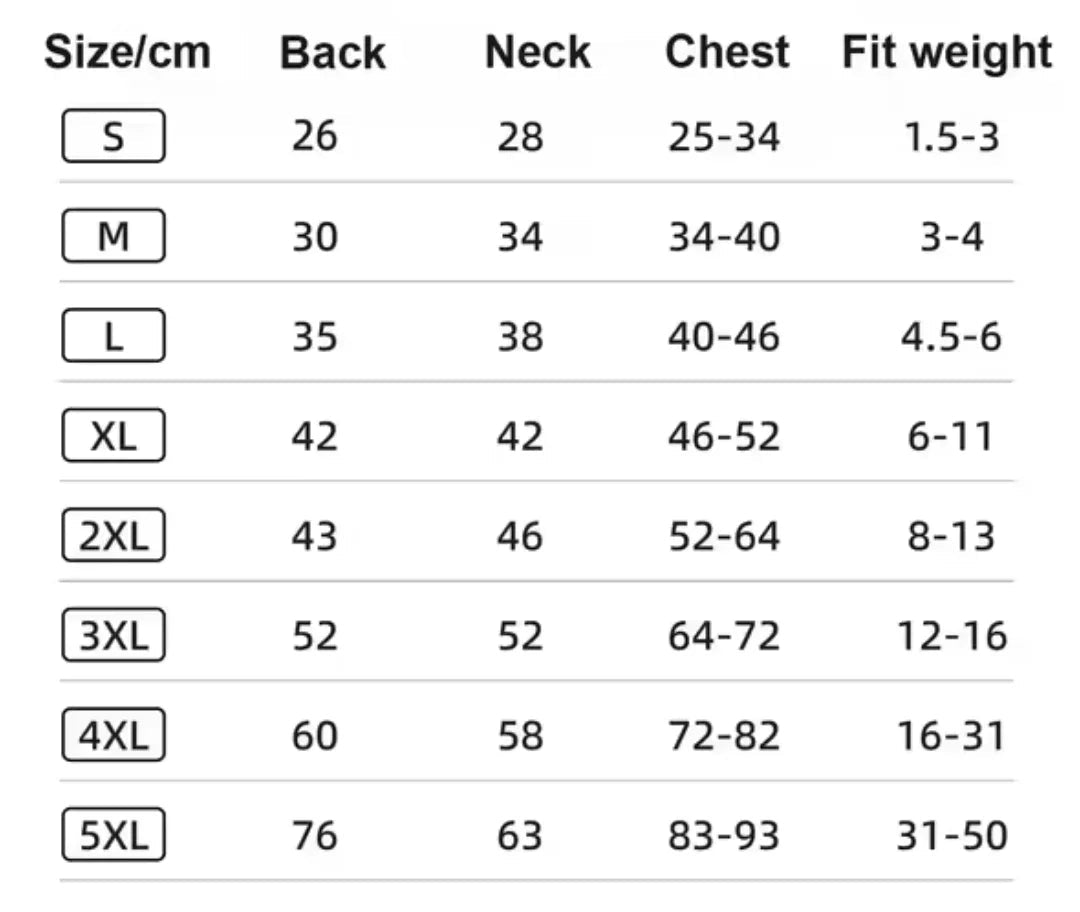Screen dimensions: 1080x912
Task: Click the 25-34 chest value
Action: [x=724, y=136]
